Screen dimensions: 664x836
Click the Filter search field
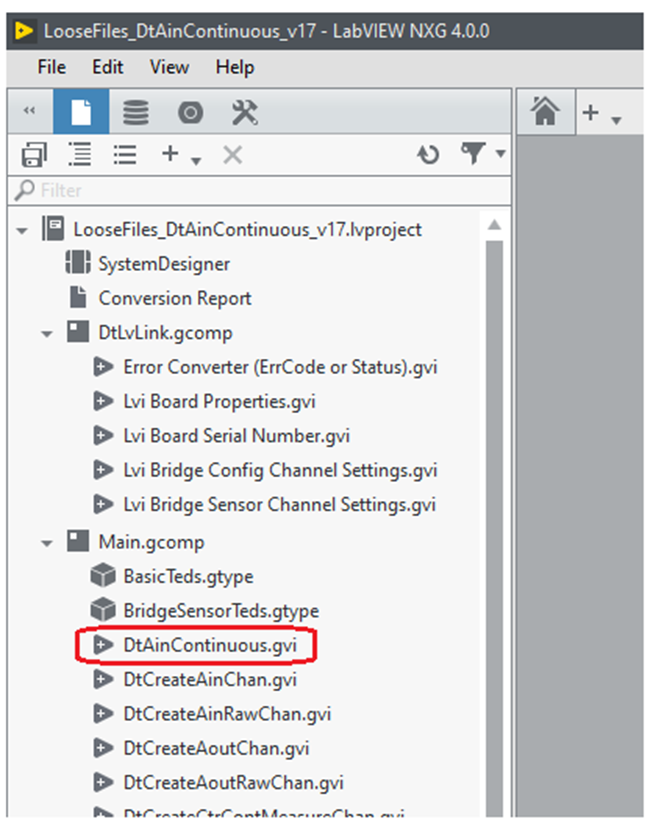pos(250,190)
